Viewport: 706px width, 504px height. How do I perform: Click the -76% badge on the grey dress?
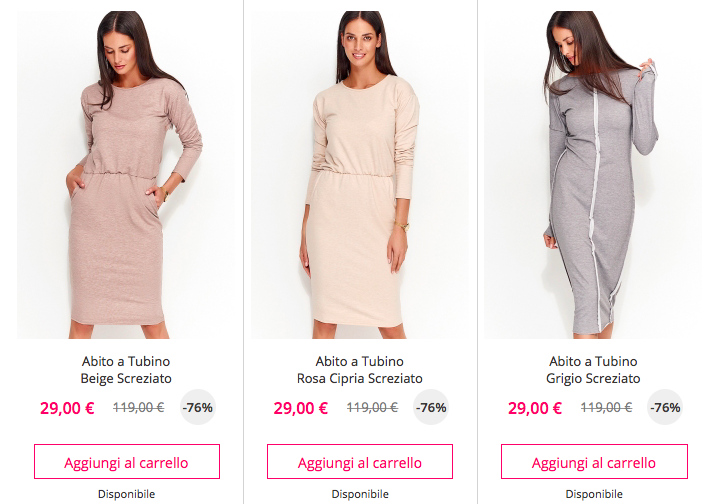(x=665, y=407)
